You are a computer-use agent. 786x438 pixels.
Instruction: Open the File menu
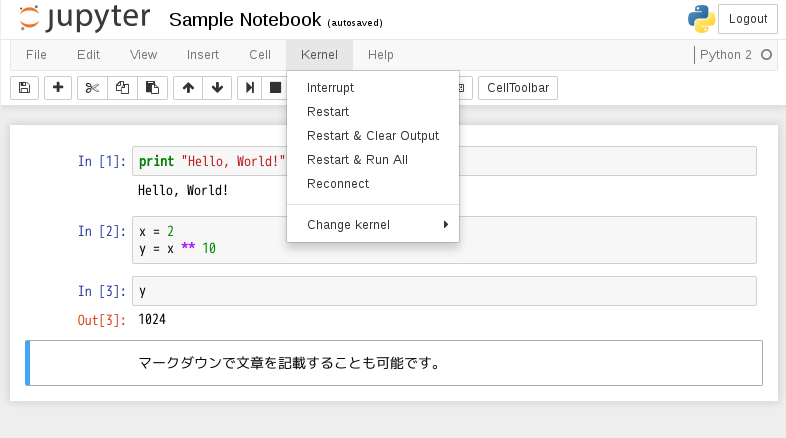click(x=36, y=55)
